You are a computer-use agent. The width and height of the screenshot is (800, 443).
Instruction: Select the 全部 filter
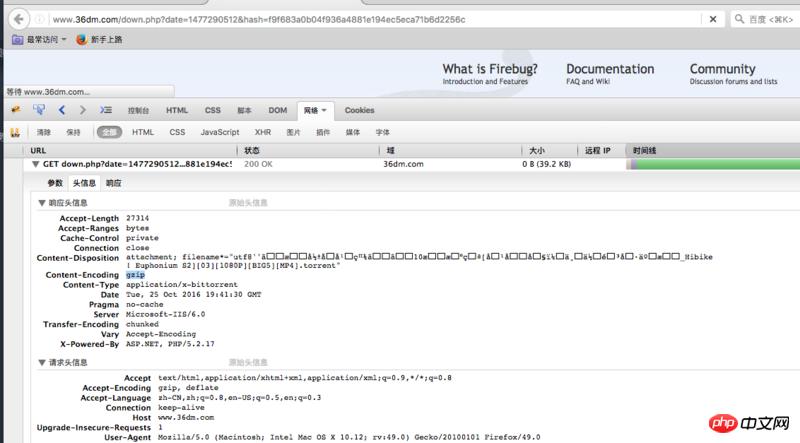click(x=109, y=133)
